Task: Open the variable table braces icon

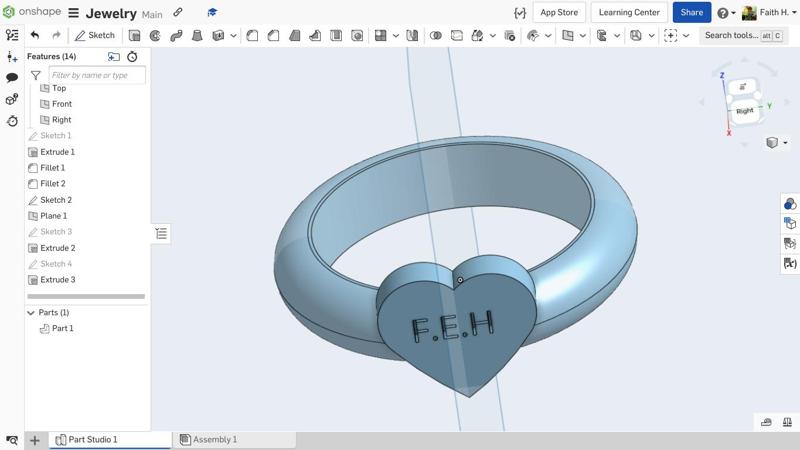Action: [x=520, y=13]
